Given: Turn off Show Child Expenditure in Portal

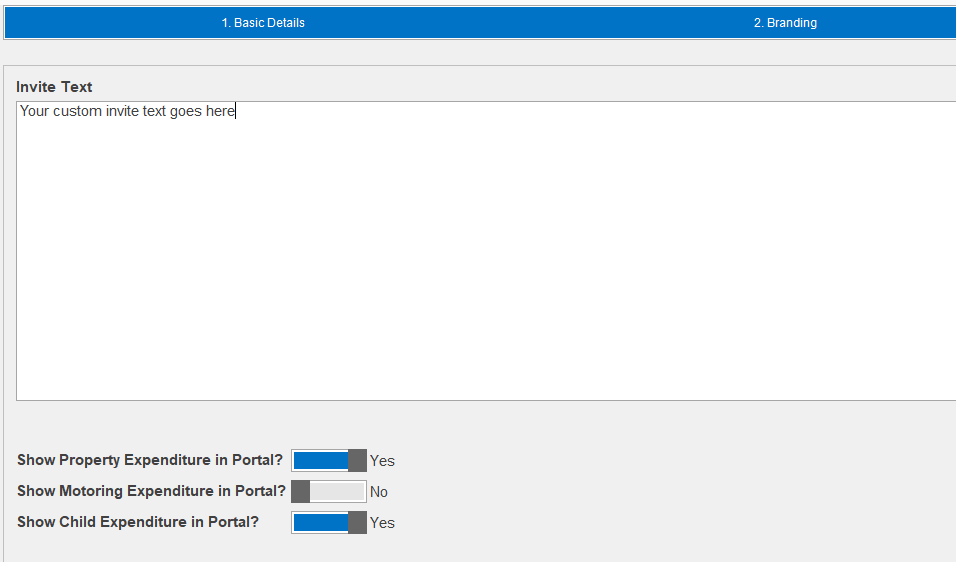Looking at the screenshot, I should coord(329,522).
